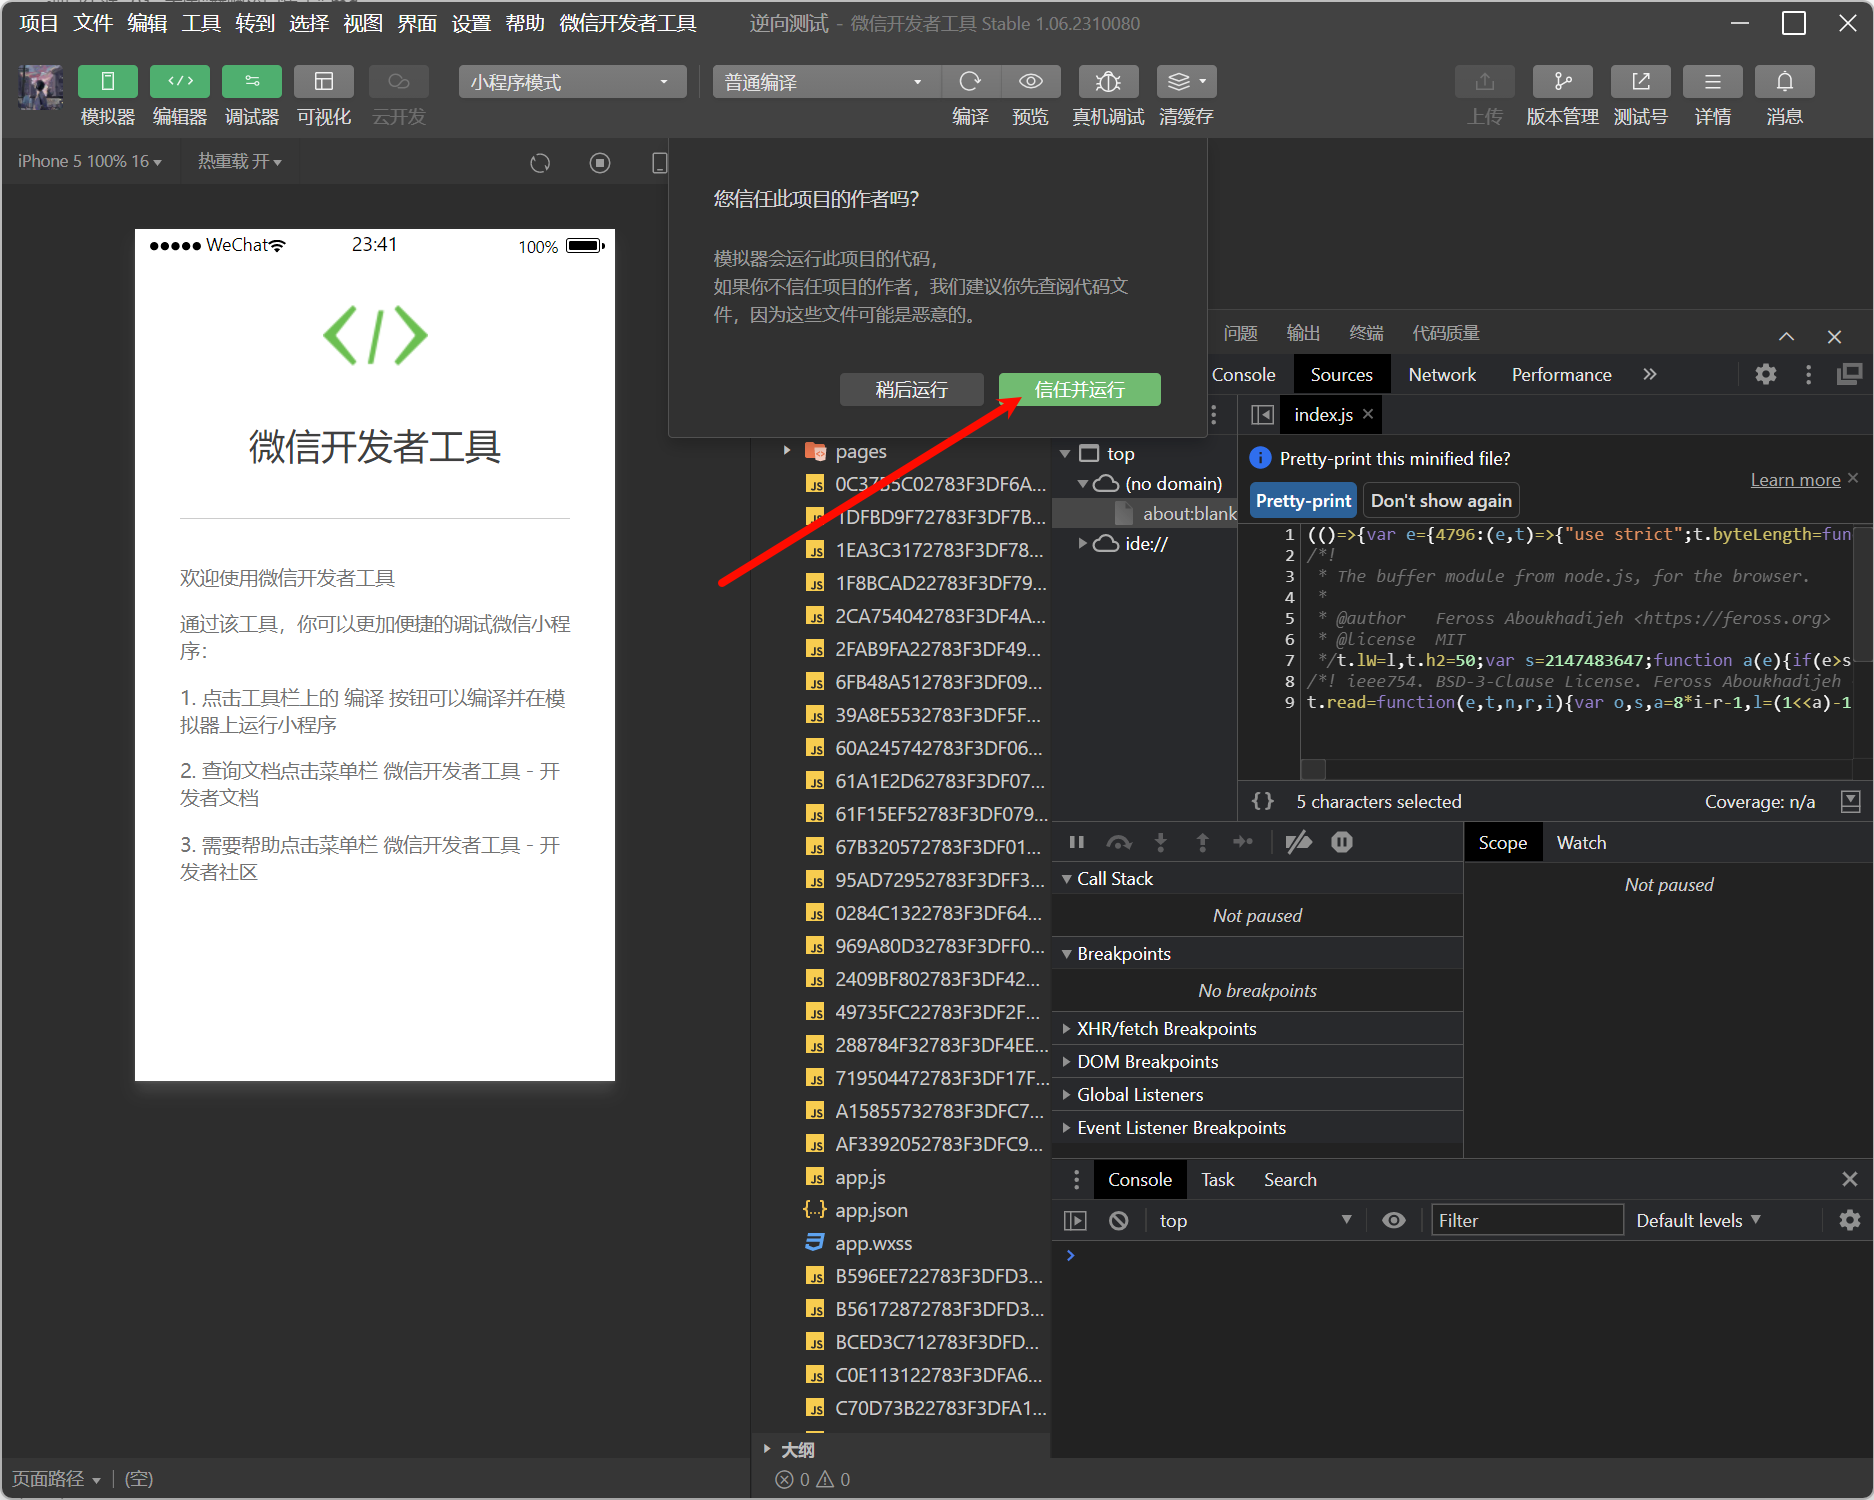The image size is (1874, 1500).
Task: Expand XHR/fetch Breakpoints section
Action: pyautogui.click(x=1067, y=1028)
